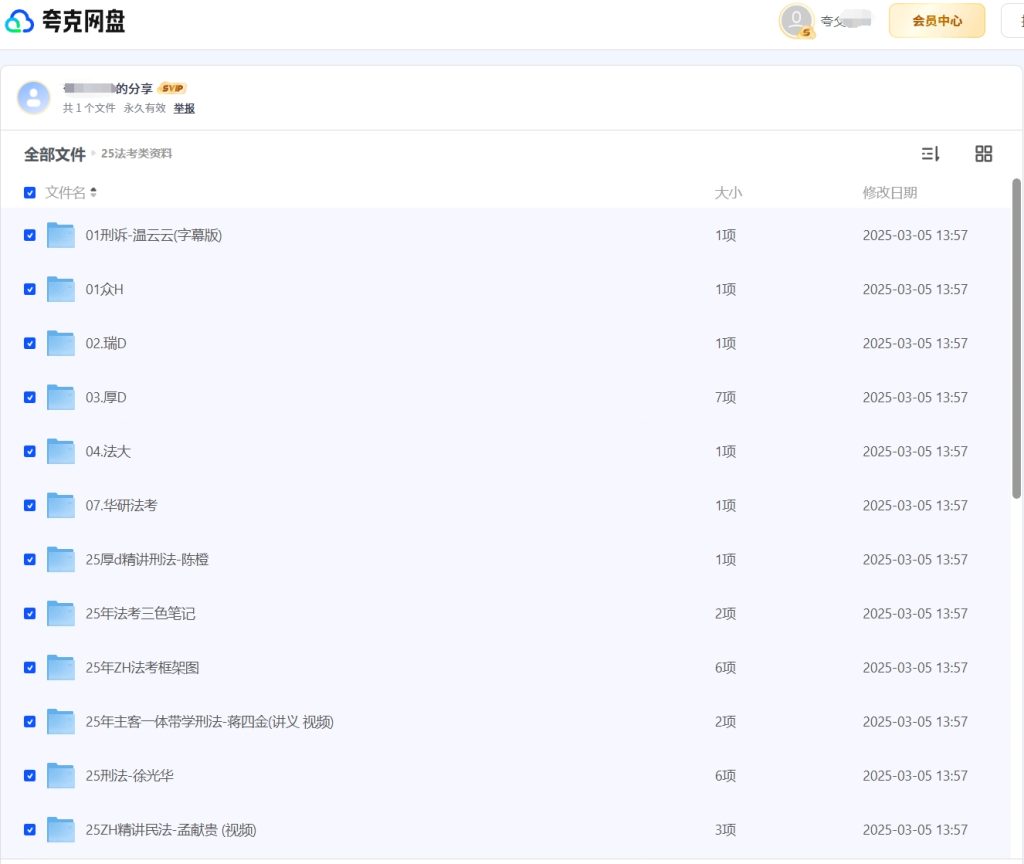1024x864 pixels.
Task: Click the modified date of 01众H
Action: 915,289
